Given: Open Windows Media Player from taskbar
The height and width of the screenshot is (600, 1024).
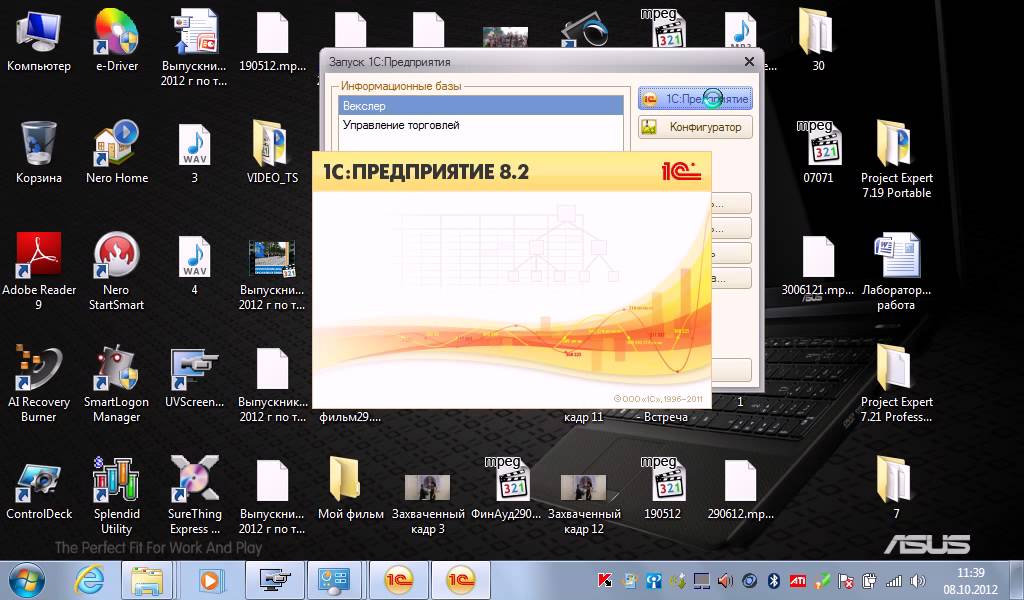Looking at the screenshot, I should 210,580.
